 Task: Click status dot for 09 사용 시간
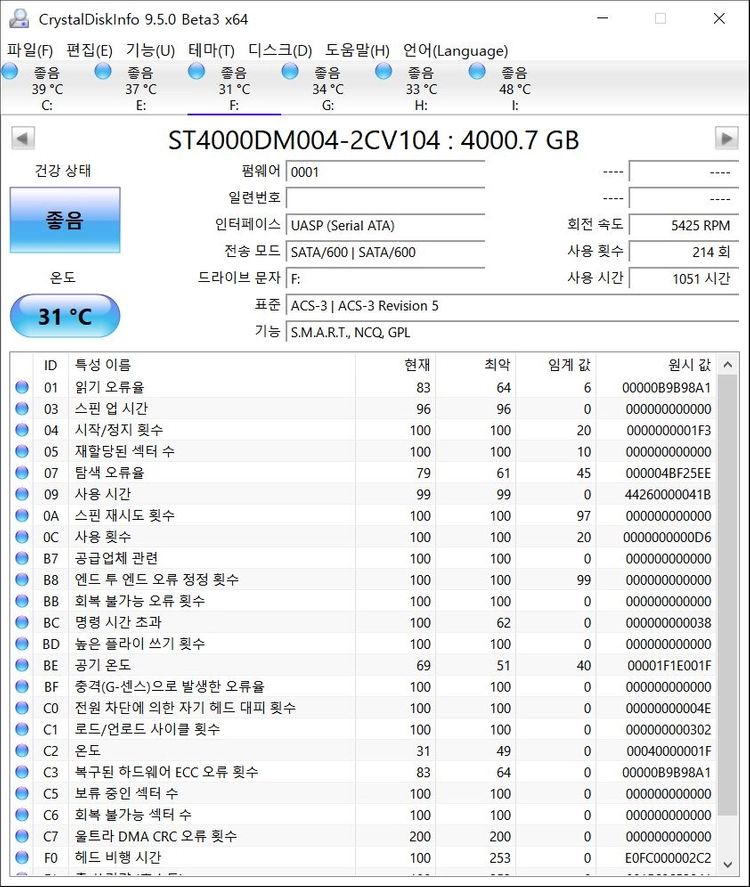(22, 494)
